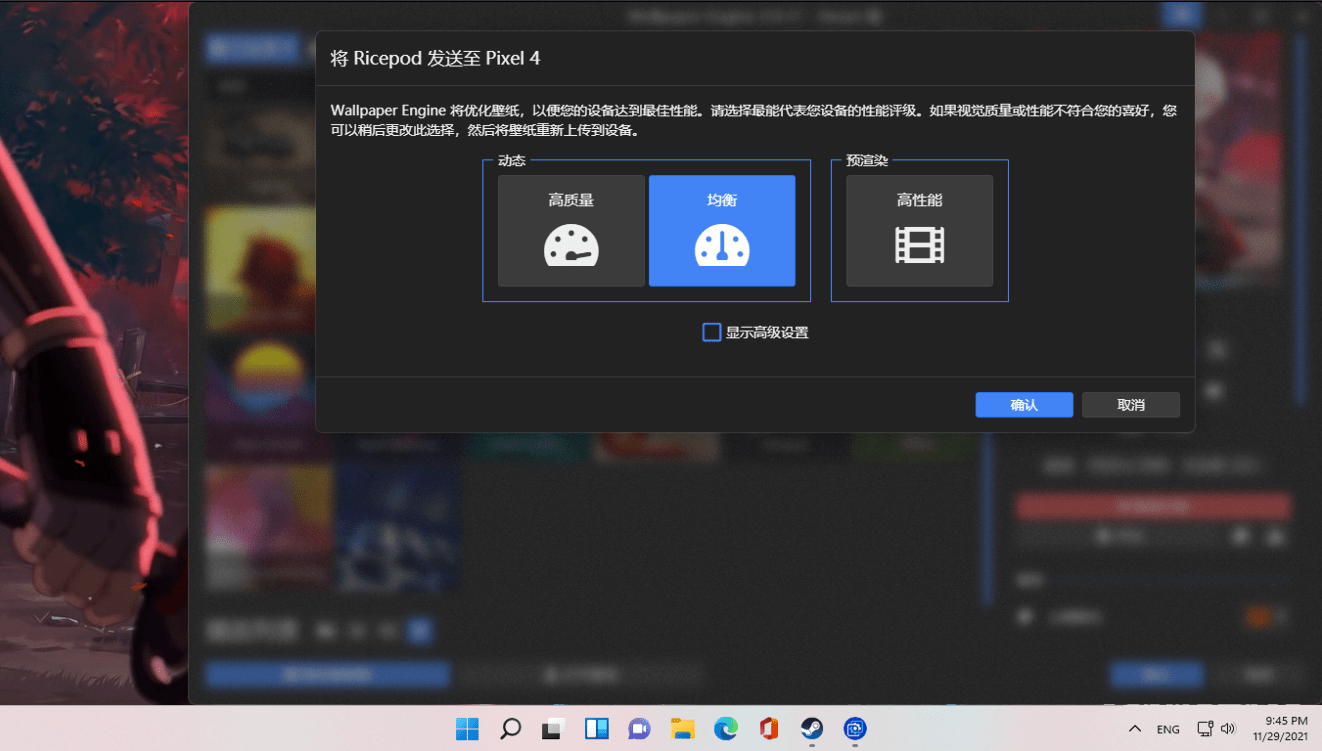Enable the 显示高级设置 checkbox
Image resolution: width=1322 pixels, height=751 pixels.
click(x=712, y=332)
